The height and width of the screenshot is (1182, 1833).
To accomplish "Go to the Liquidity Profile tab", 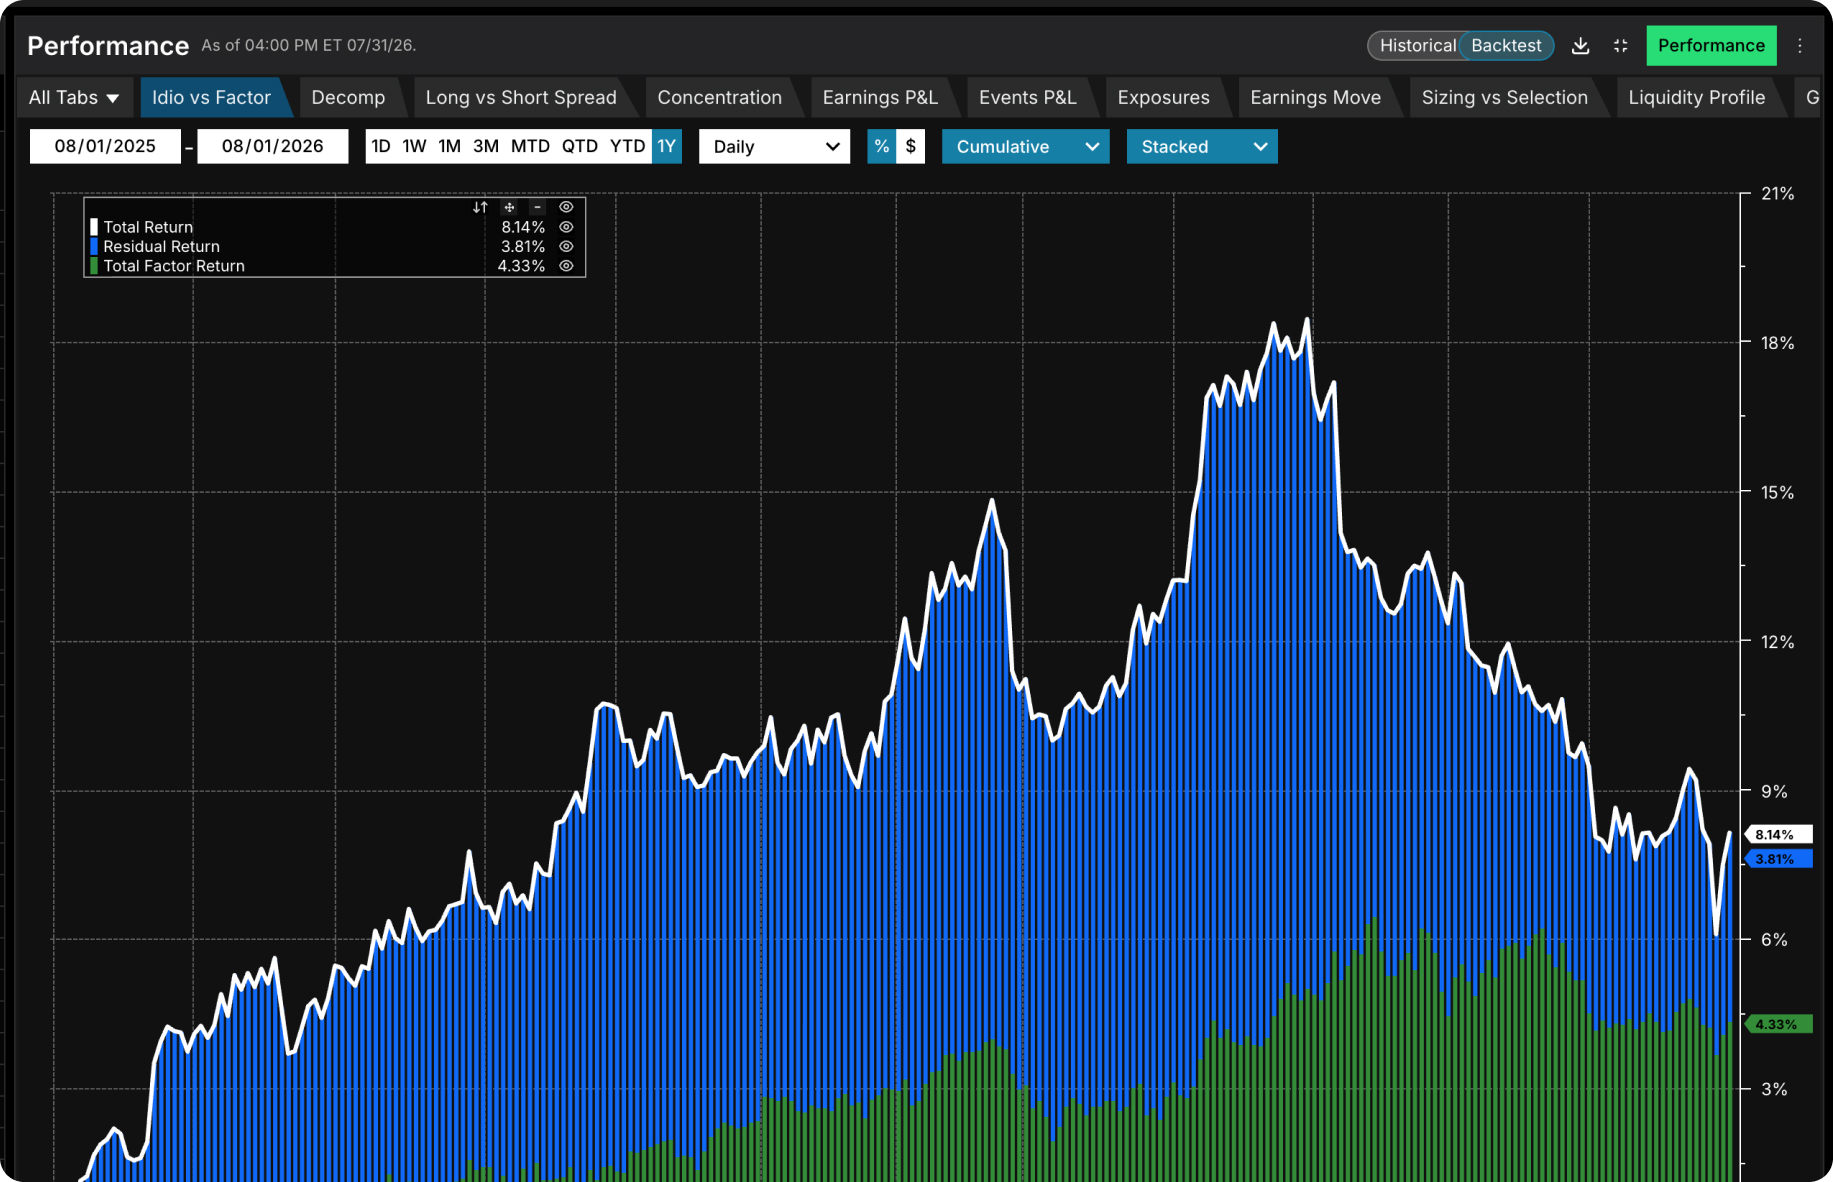I will pos(1696,98).
